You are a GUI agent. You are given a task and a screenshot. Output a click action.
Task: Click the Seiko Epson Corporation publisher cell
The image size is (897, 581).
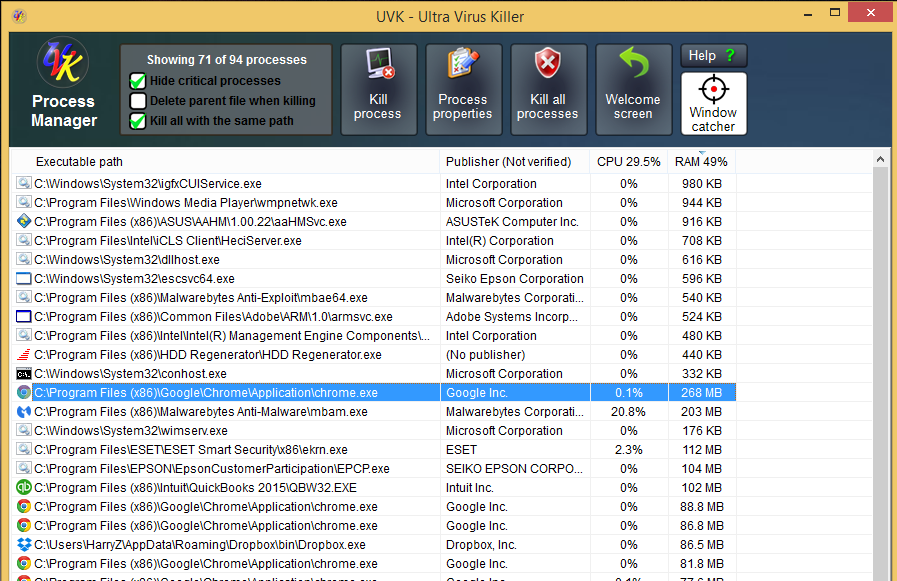point(515,278)
